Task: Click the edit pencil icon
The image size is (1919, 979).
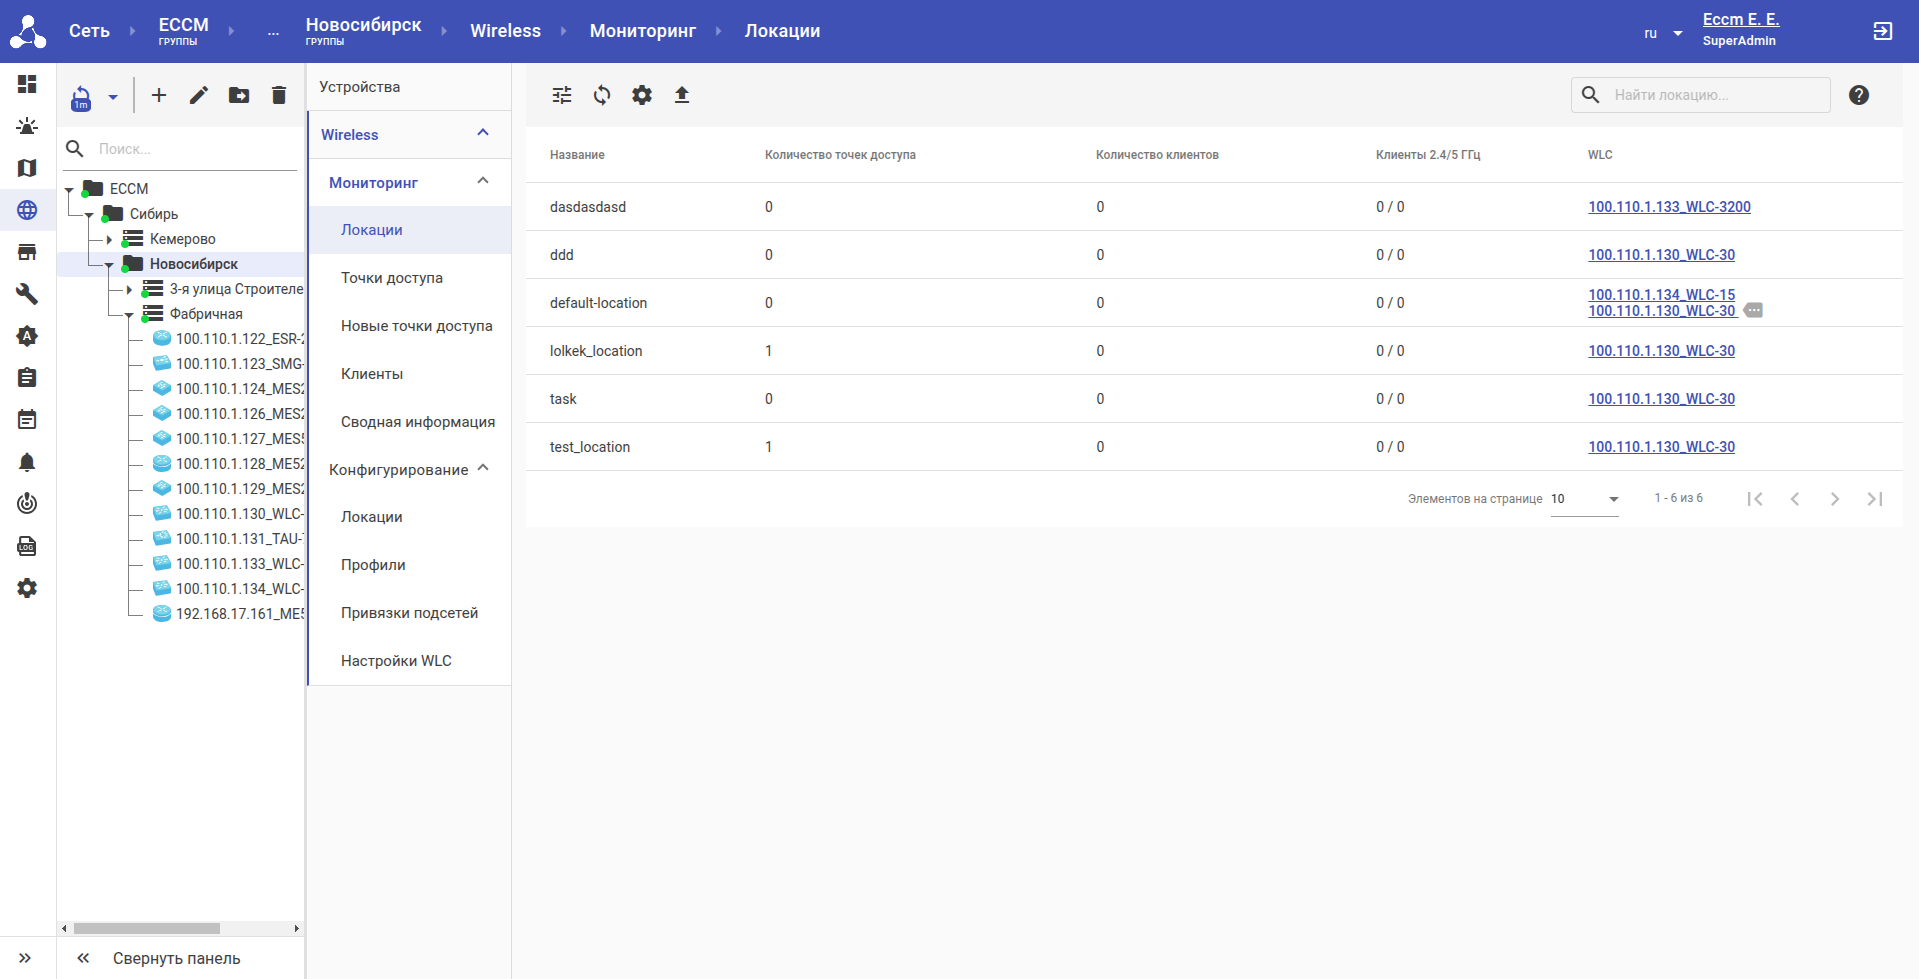Action: (x=199, y=95)
